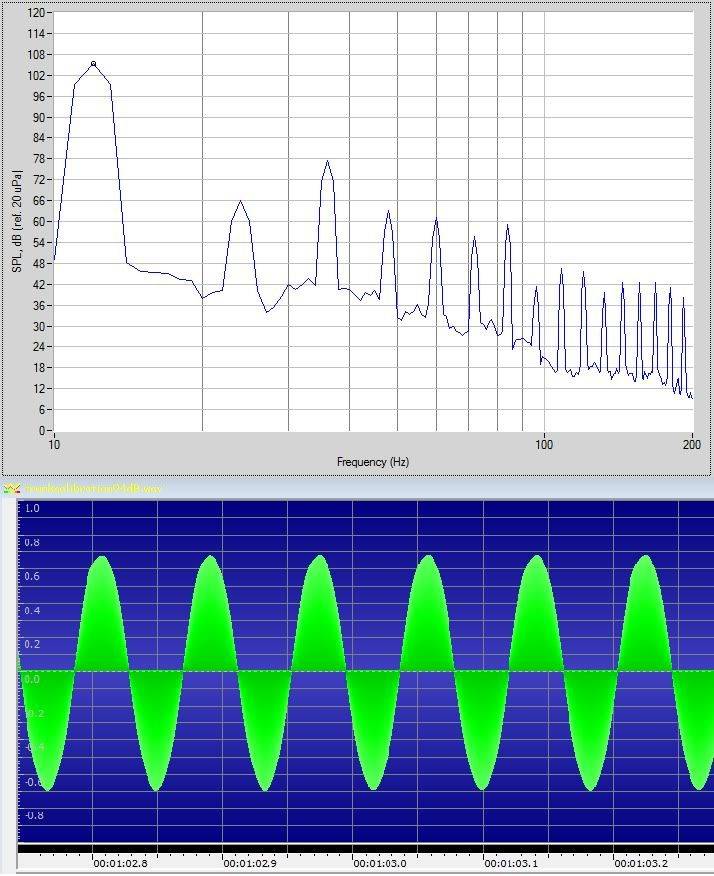This screenshot has width=714, height=876.
Task: Click the 00:01:03.2 time ruler label
Action: 641,864
